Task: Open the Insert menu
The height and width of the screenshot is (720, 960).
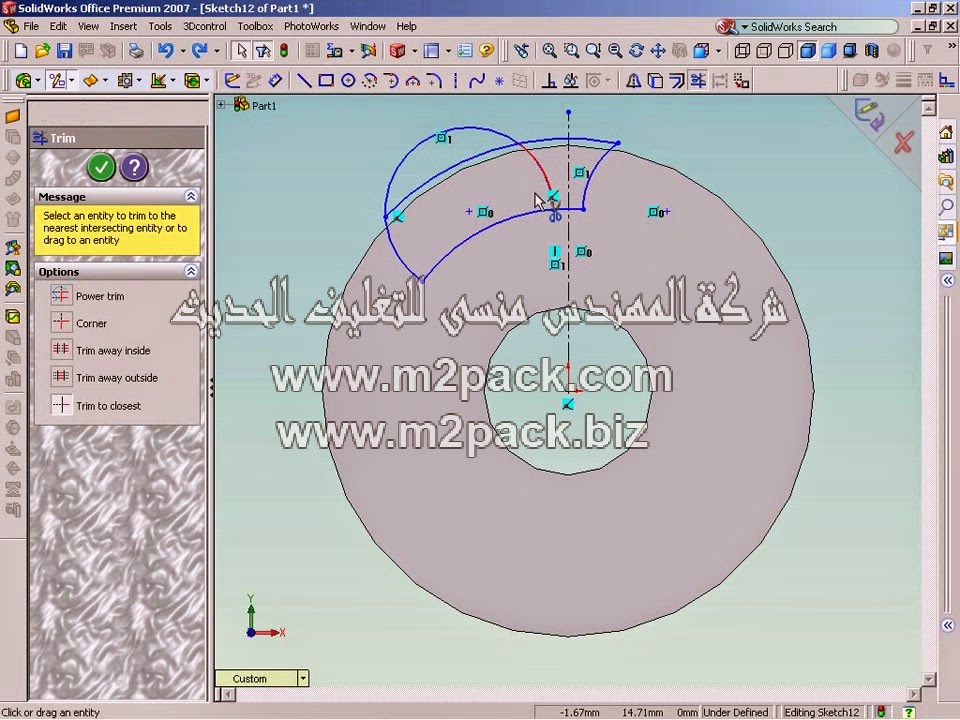Action: click(123, 26)
